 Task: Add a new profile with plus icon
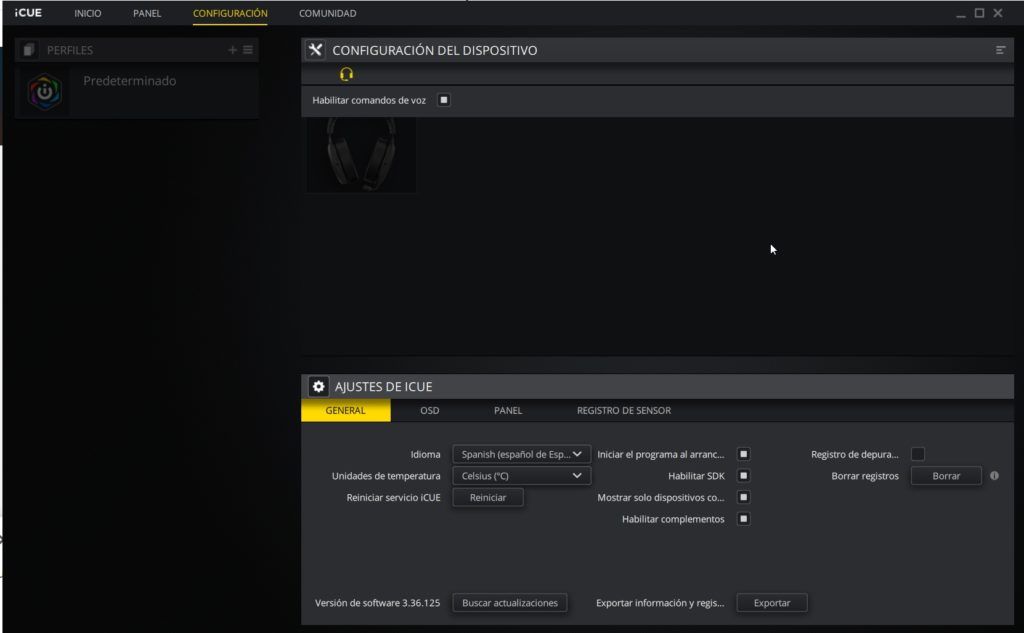[x=232, y=50]
